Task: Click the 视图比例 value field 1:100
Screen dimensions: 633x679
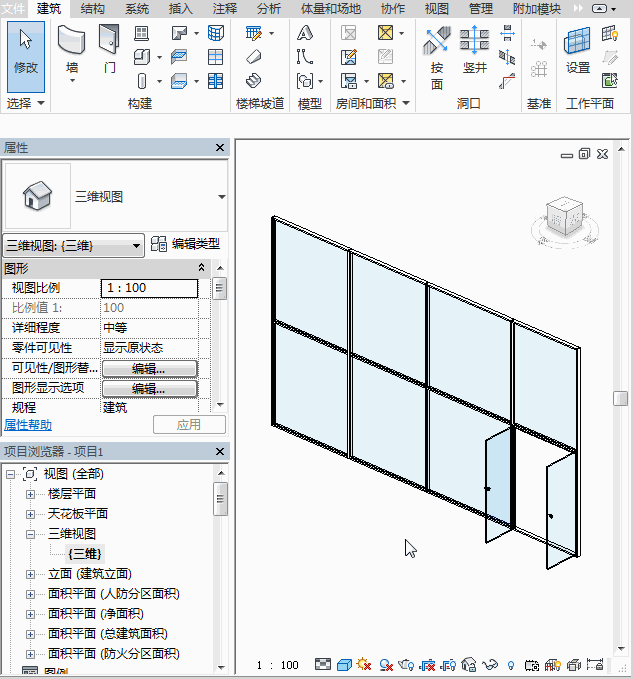Action: tap(149, 288)
